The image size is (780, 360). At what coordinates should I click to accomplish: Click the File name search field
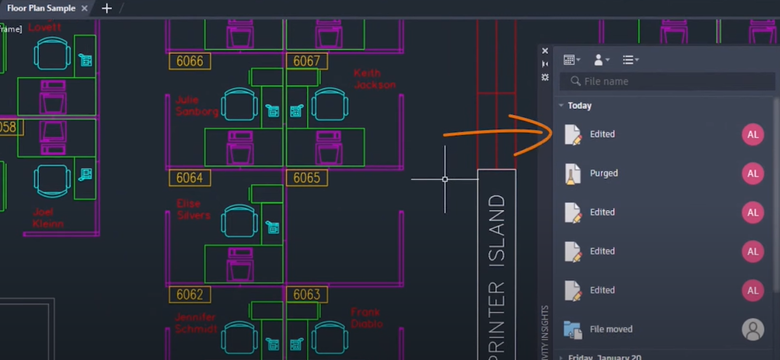click(667, 81)
